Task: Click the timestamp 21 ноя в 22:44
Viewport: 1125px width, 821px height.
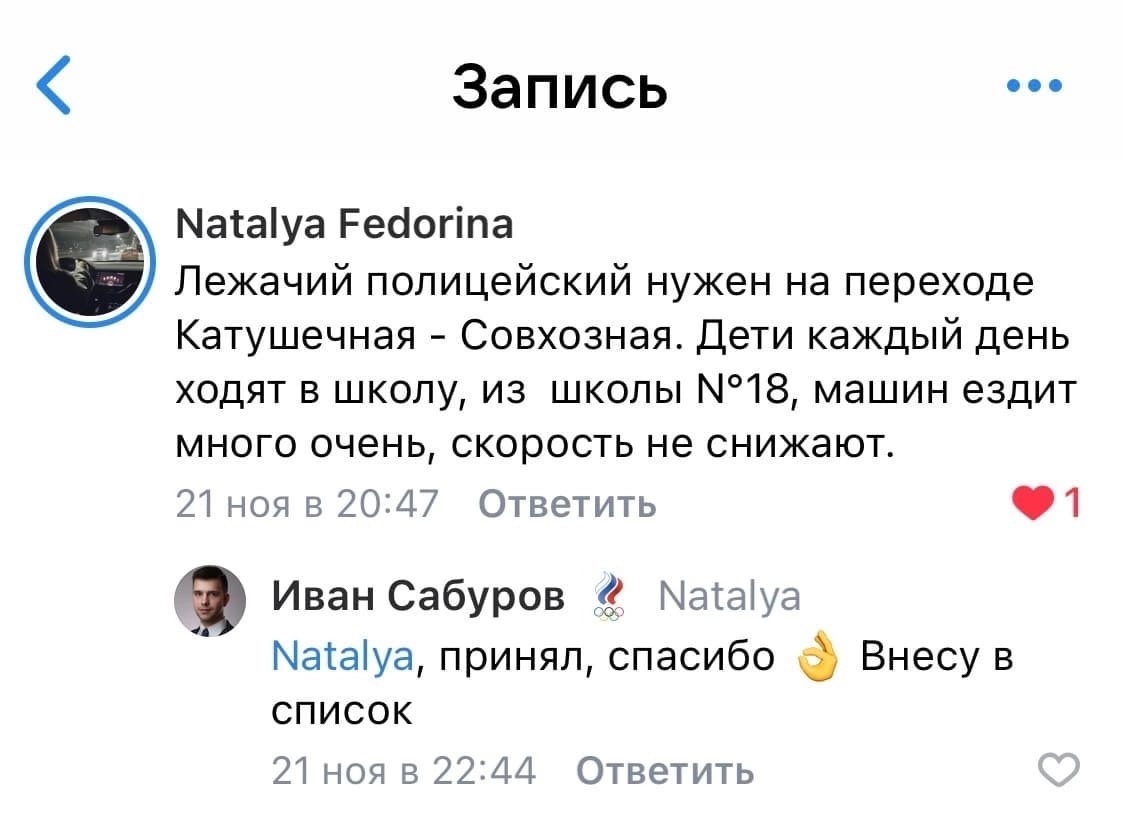Action: pyautogui.click(x=403, y=771)
